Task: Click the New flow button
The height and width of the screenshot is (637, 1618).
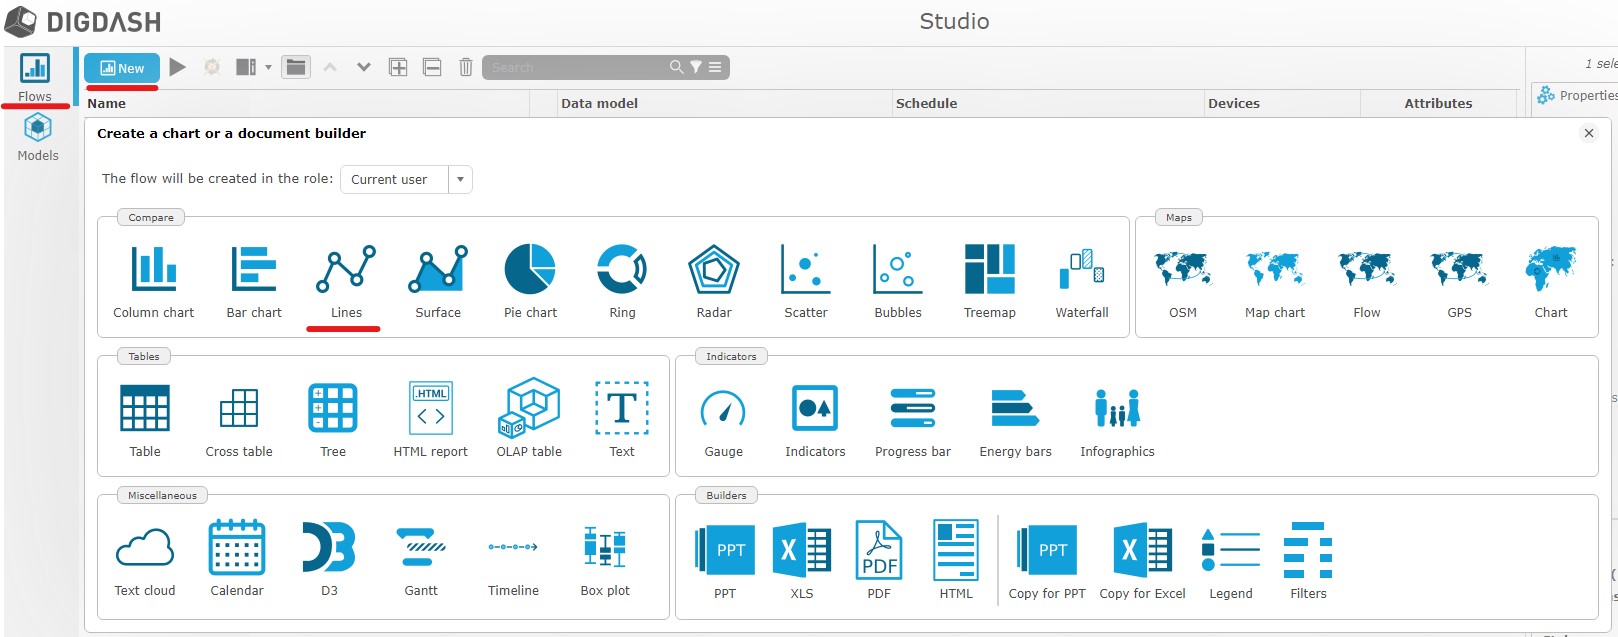Action: [121, 68]
